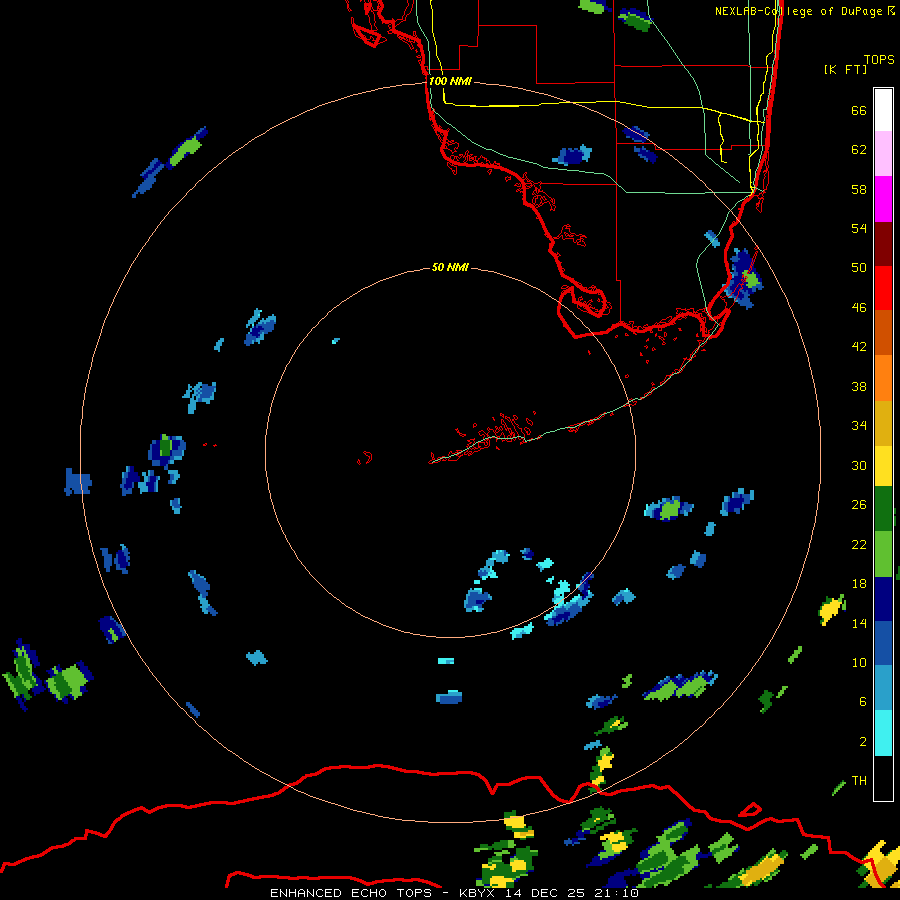This screenshot has width=900, height=900.
Task: Click the legend value 6
Action: [x=863, y=702]
